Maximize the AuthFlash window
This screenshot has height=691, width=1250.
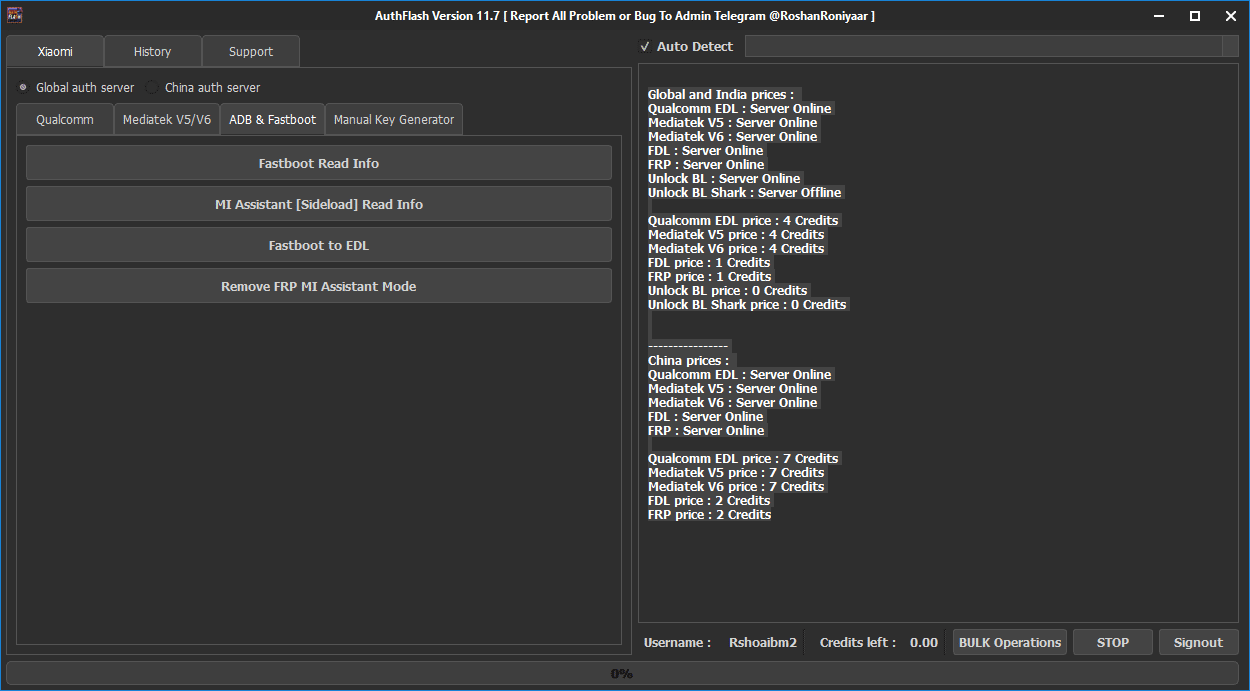click(x=1194, y=16)
